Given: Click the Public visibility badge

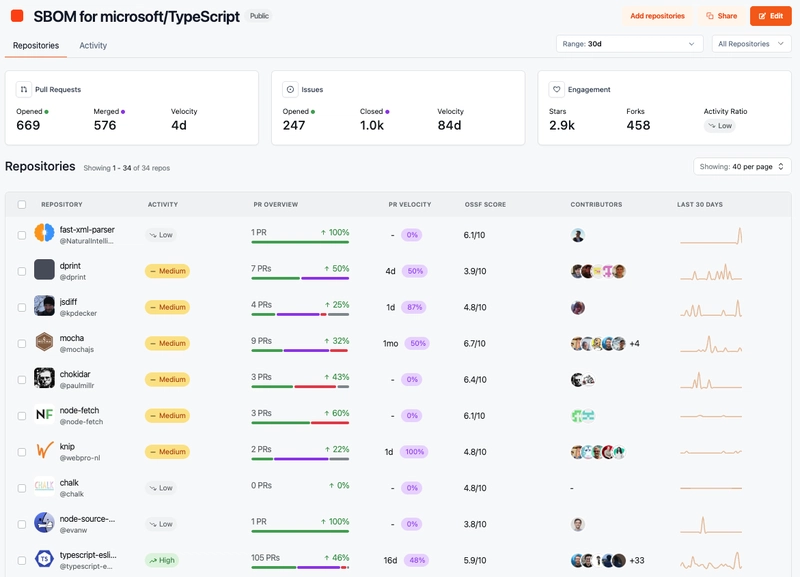Looking at the screenshot, I should click(259, 16).
